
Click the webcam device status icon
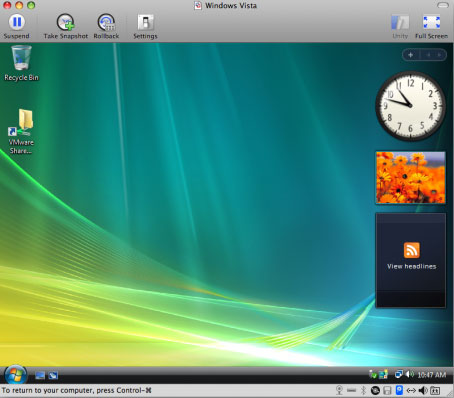click(x=339, y=390)
